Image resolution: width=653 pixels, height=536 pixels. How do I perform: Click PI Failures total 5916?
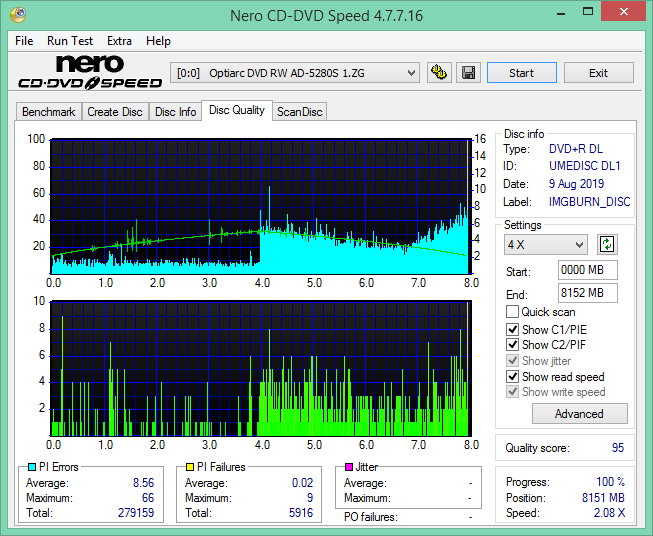[301, 512]
